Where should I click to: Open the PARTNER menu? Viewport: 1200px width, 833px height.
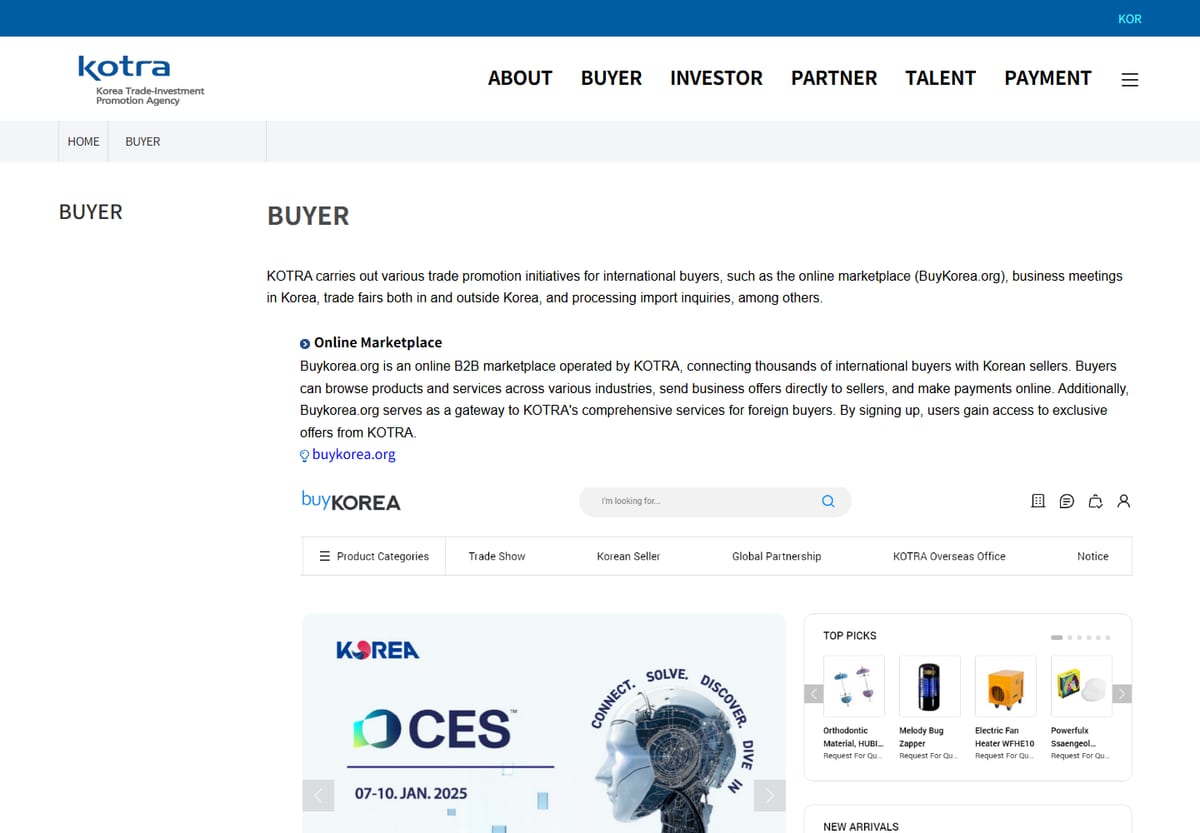(x=834, y=78)
